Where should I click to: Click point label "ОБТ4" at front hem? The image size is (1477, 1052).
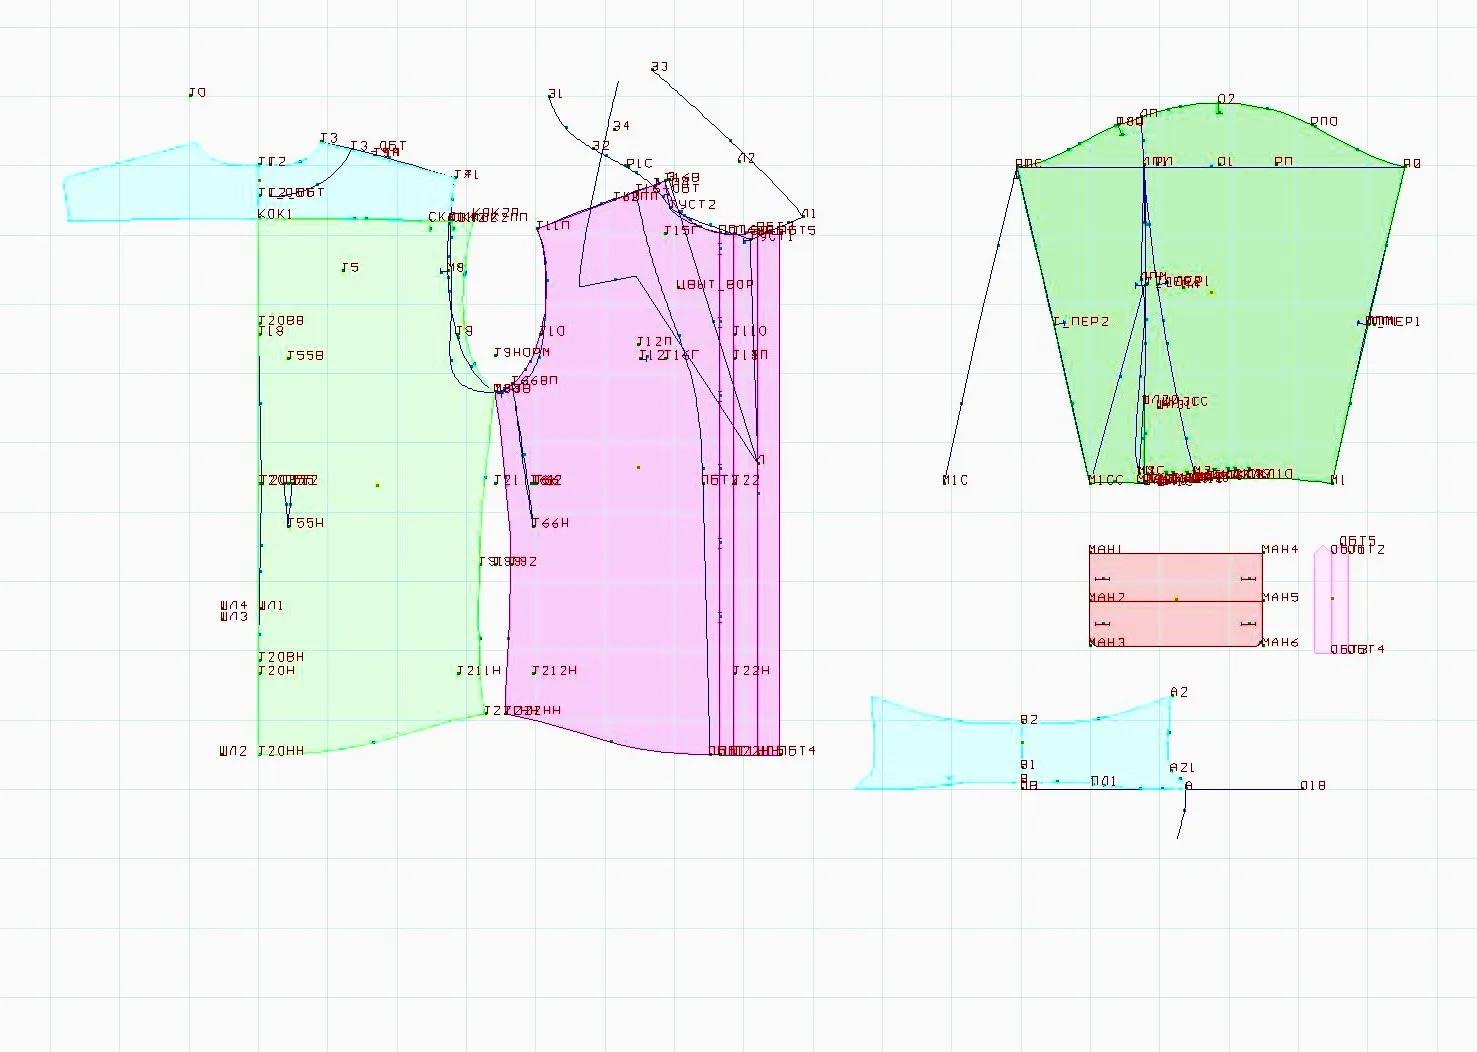click(x=797, y=751)
